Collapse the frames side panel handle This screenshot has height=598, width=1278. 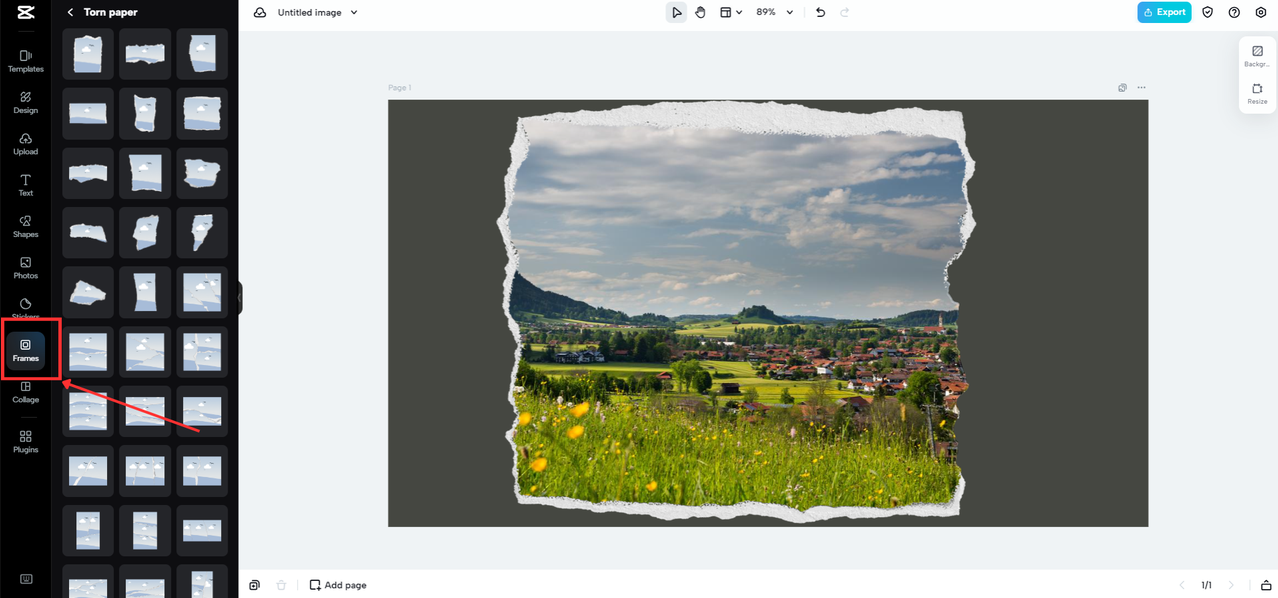pos(240,297)
